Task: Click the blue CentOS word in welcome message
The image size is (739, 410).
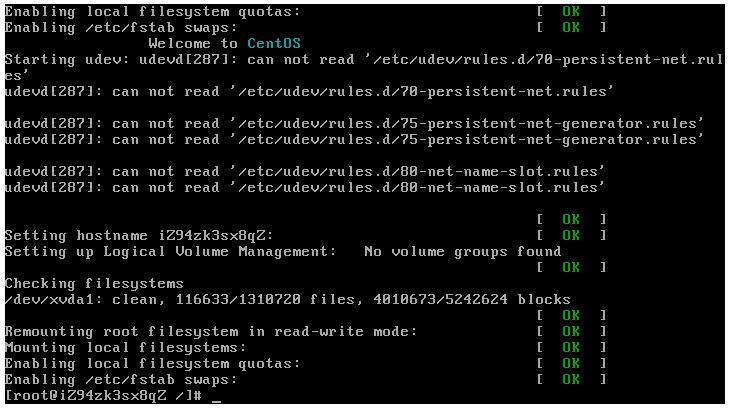Action: (273, 44)
